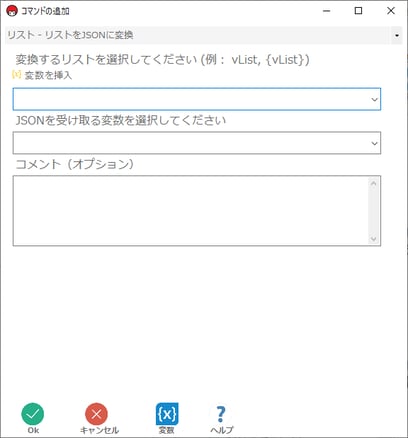Click the 変数を挿入 link
The image size is (408, 438).
click(x=48, y=75)
